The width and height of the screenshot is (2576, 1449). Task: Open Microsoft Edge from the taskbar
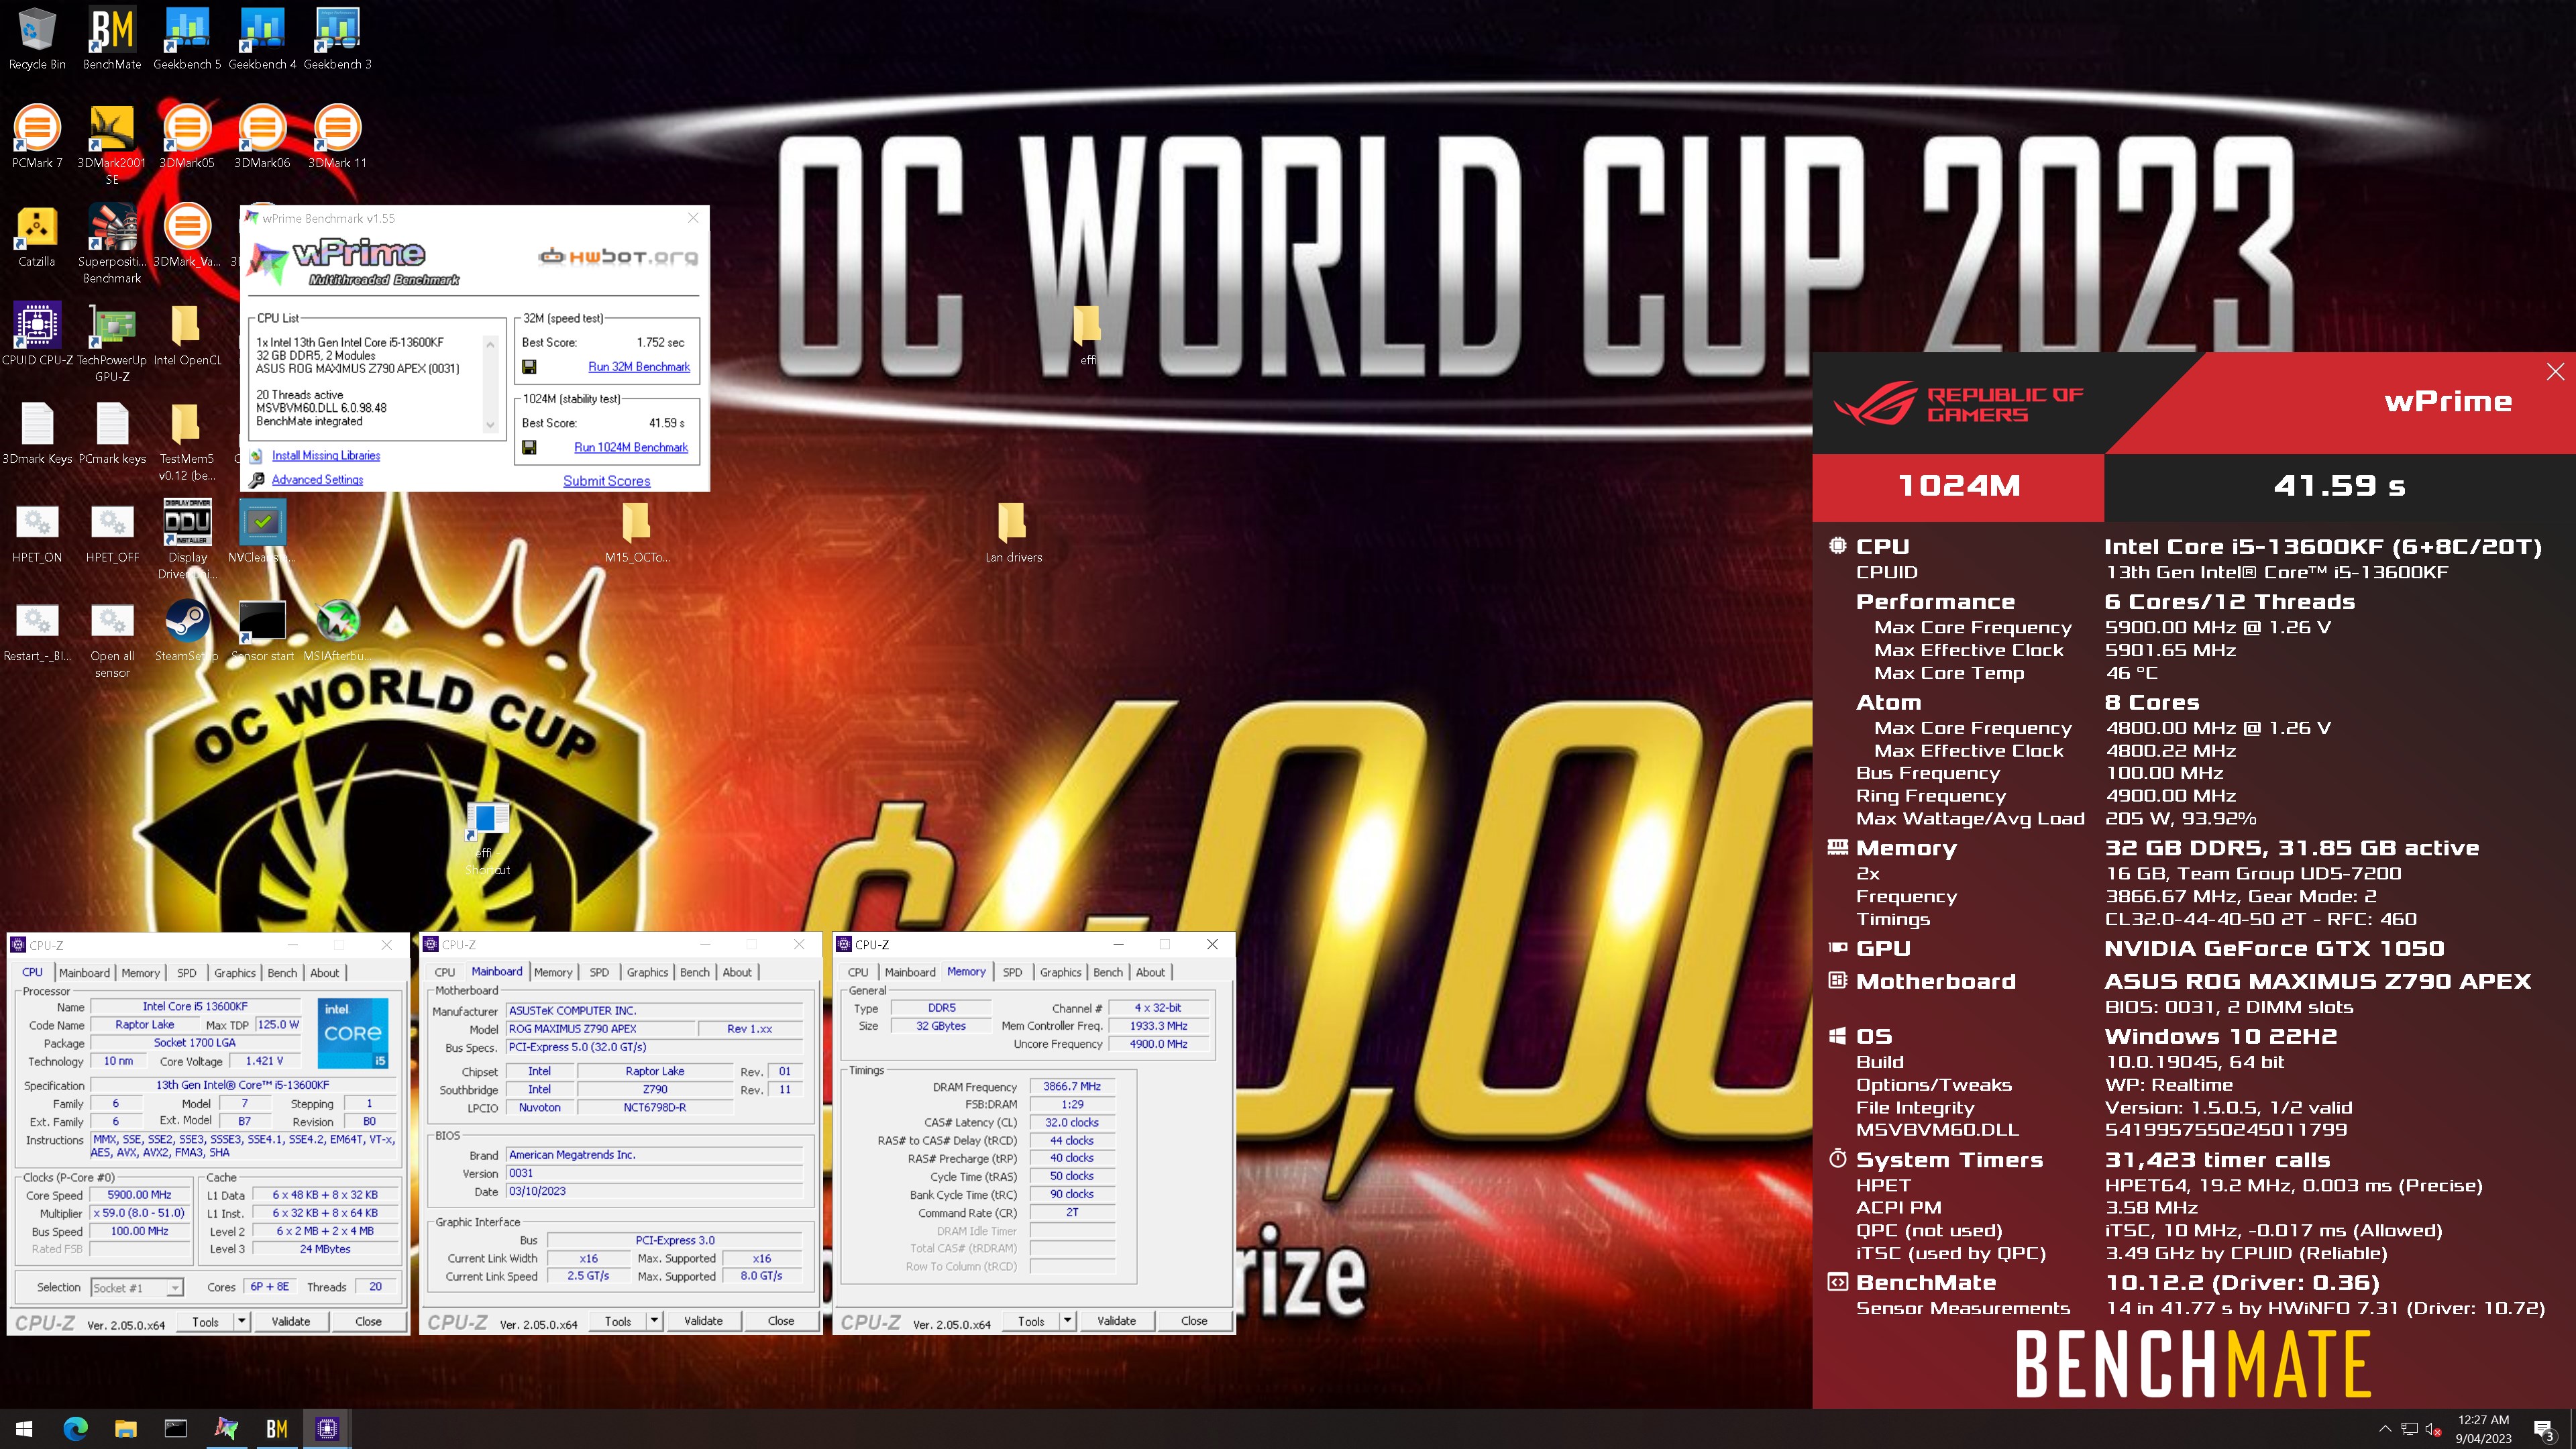click(75, 1429)
